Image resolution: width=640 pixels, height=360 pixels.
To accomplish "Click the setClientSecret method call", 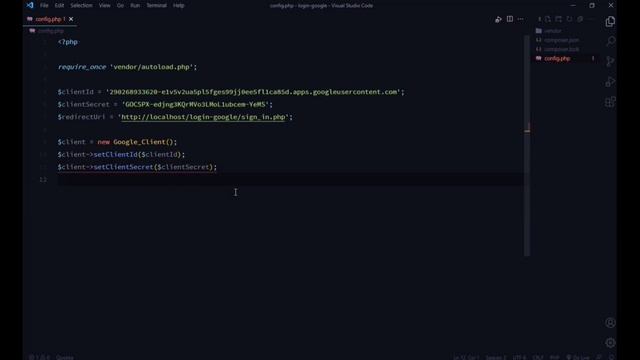I will (x=123, y=167).
